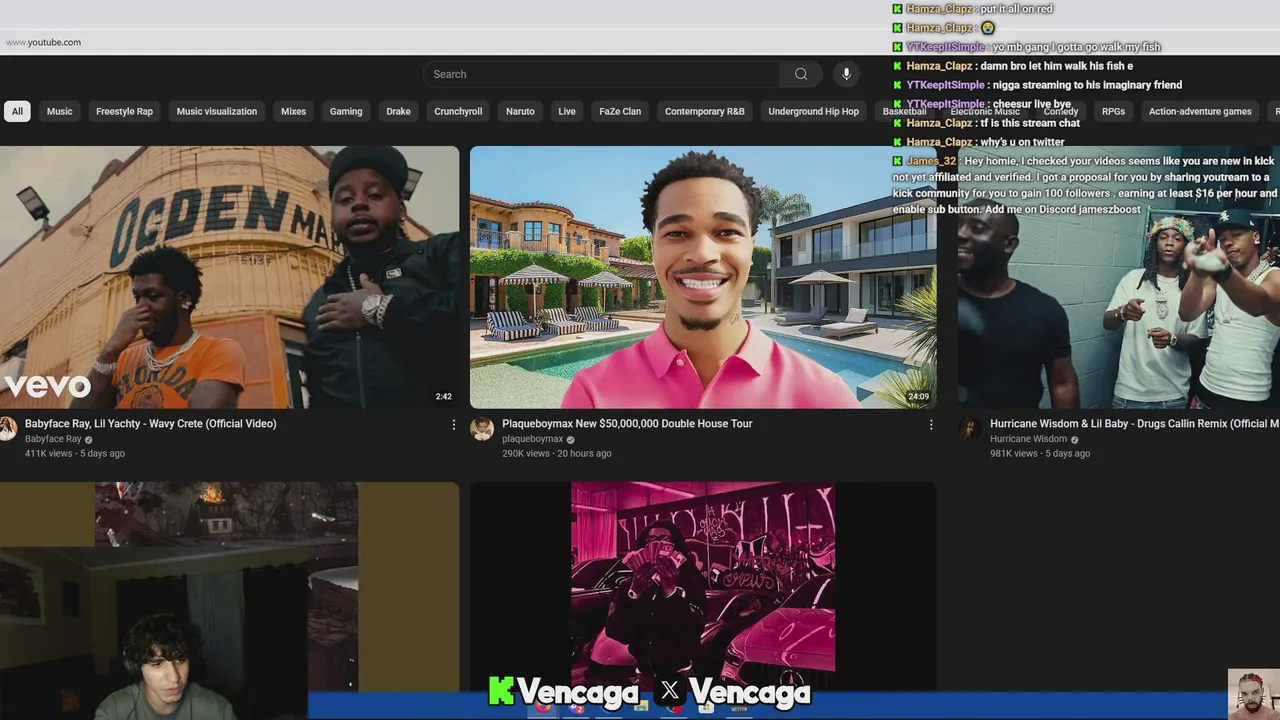Filter feed by Drake chip
This screenshot has width=1280, height=720.
[398, 112]
